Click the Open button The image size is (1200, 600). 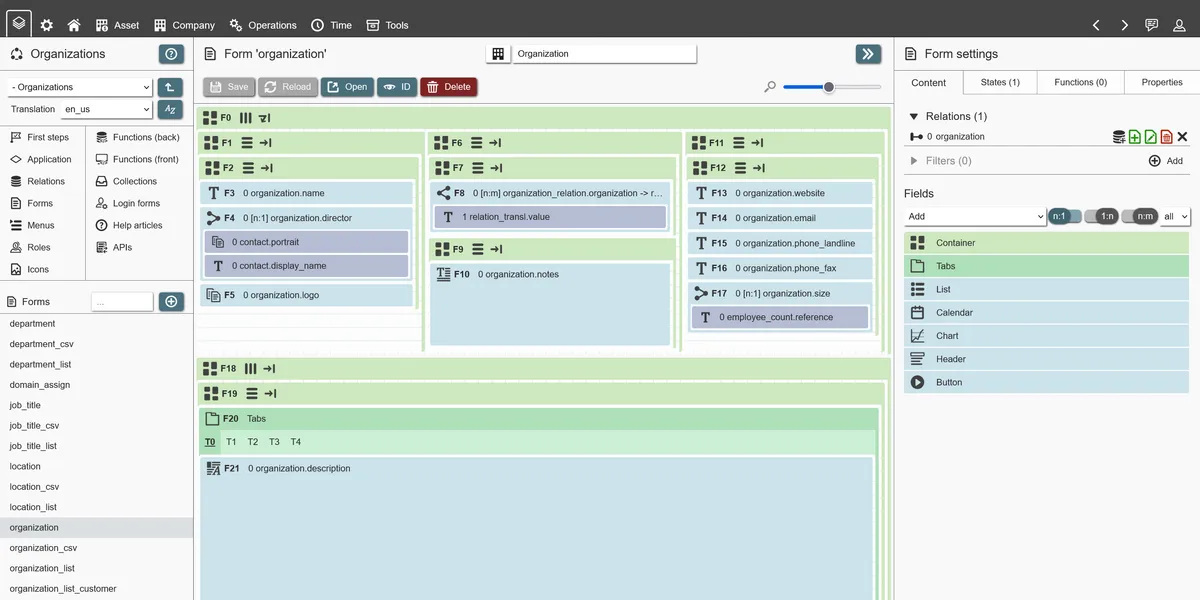coord(347,87)
